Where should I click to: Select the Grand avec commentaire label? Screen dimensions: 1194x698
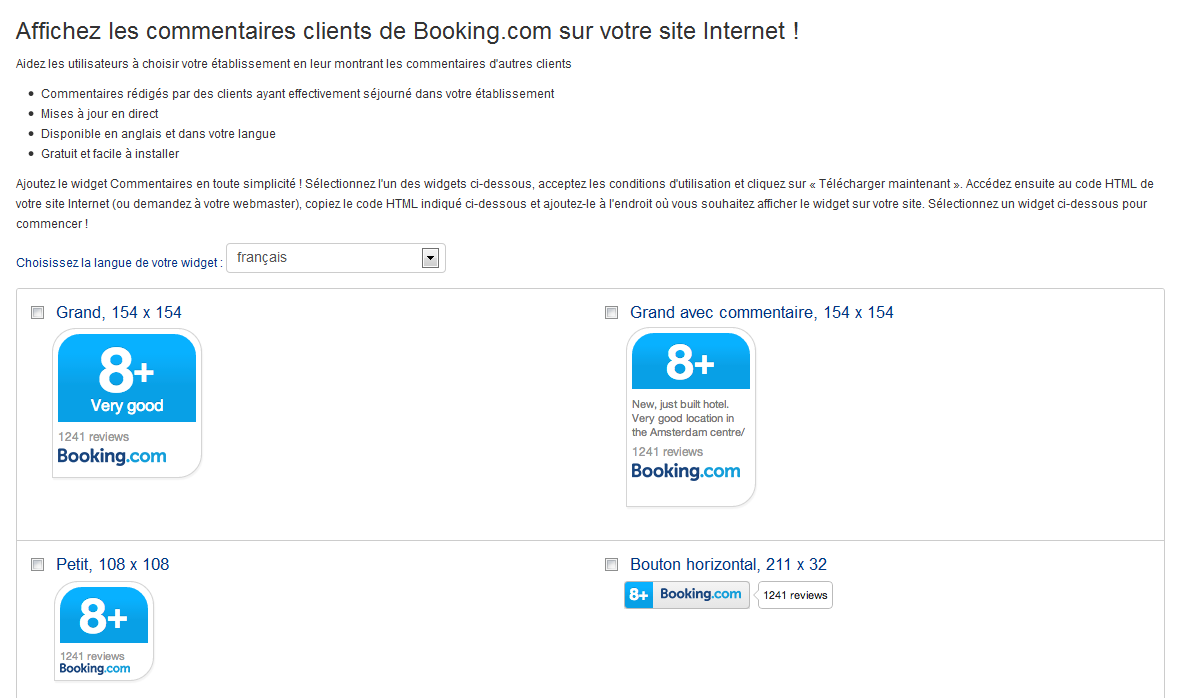click(761, 313)
